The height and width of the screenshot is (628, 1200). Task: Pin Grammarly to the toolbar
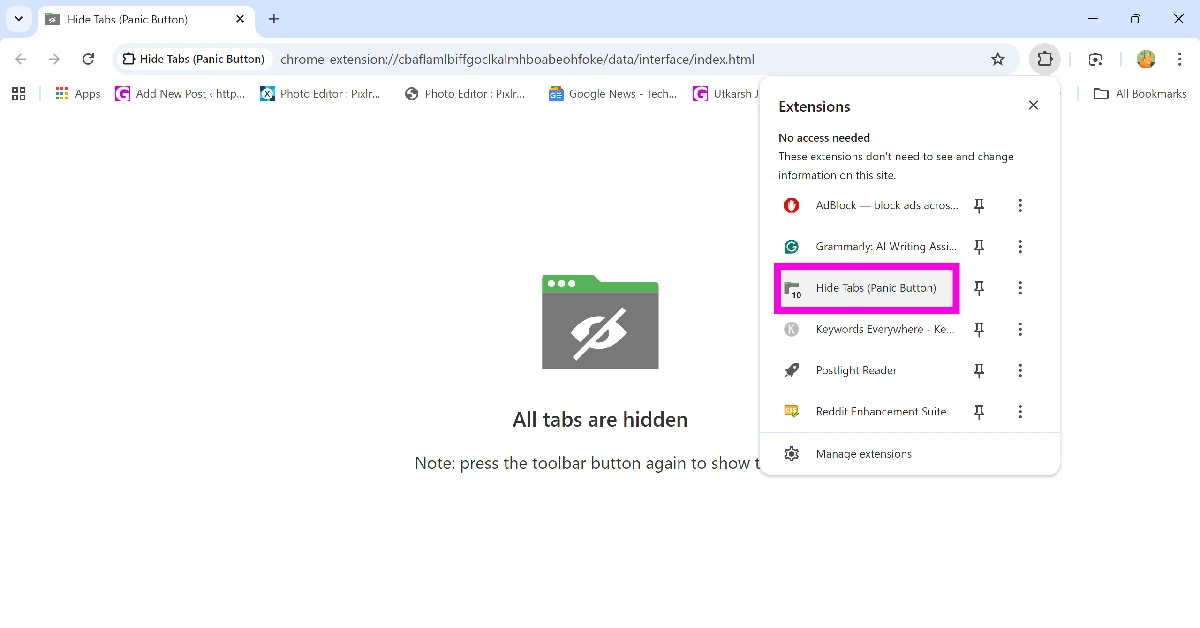point(979,246)
